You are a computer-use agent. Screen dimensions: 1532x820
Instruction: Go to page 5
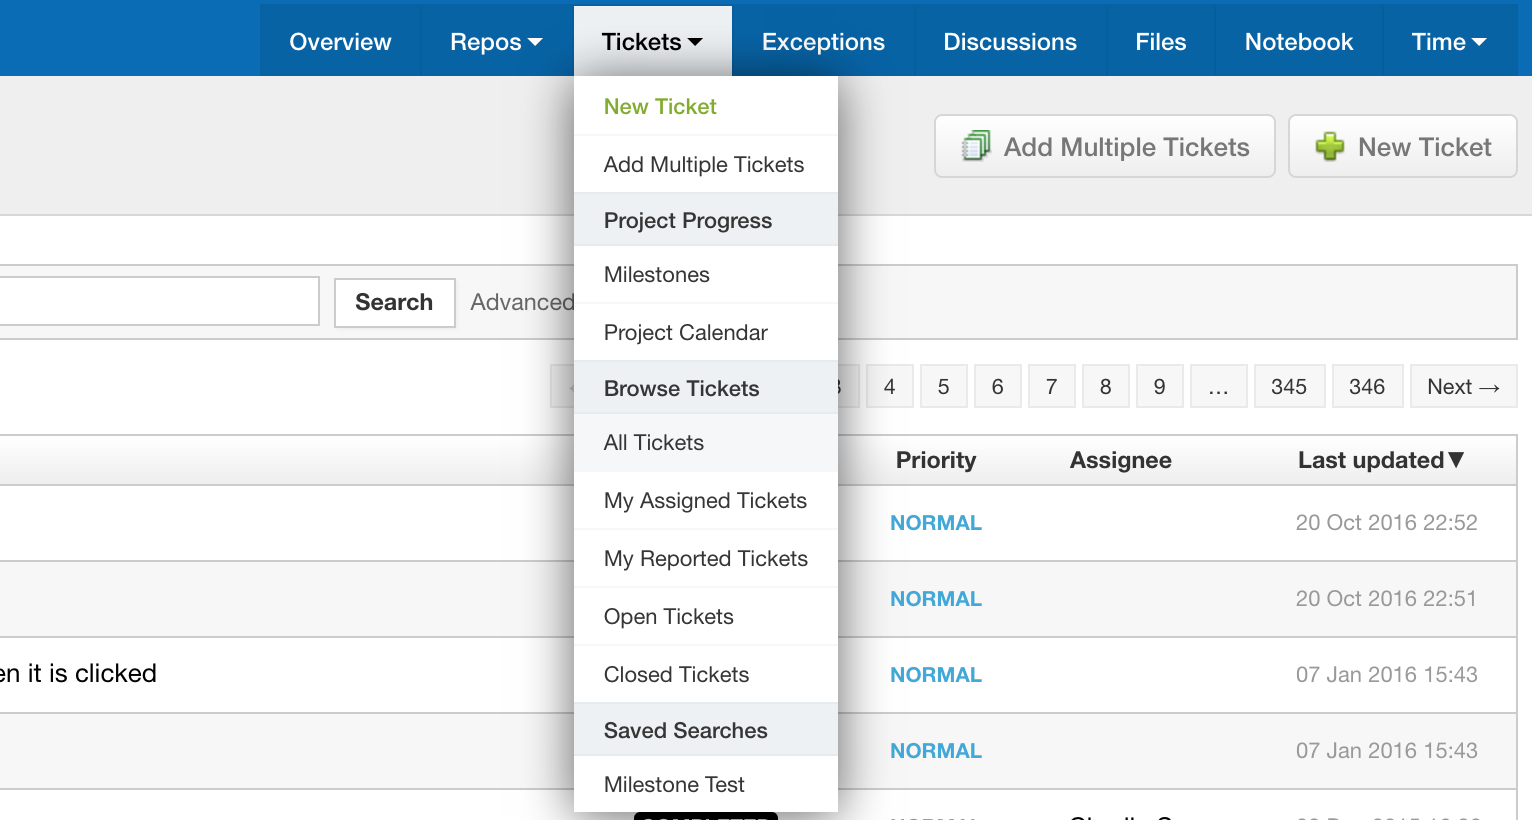point(943,386)
